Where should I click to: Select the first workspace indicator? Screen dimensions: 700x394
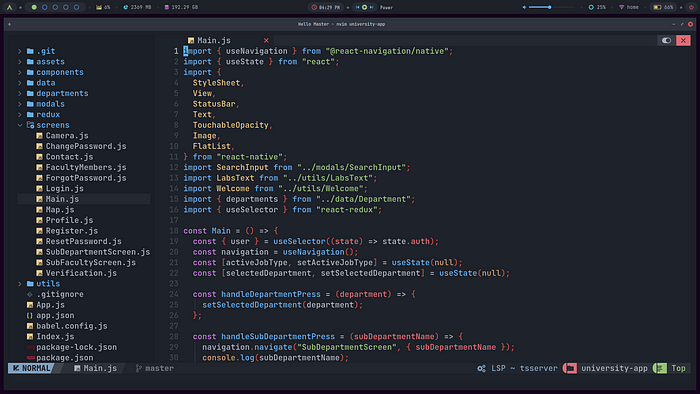point(34,8)
